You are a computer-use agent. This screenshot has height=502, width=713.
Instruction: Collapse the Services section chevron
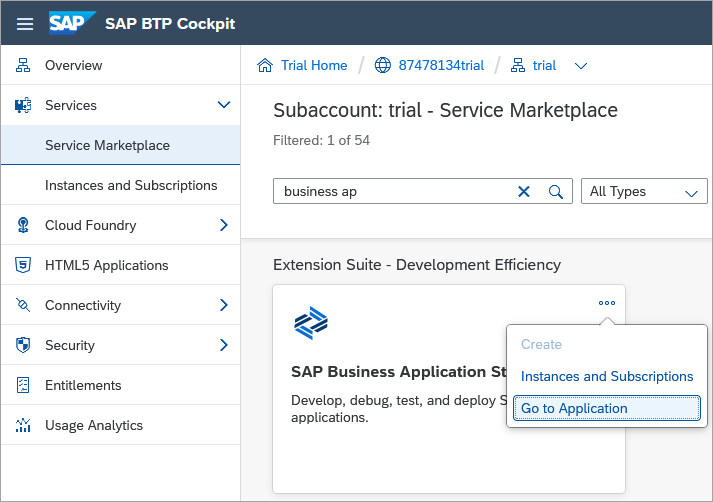pyautogui.click(x=224, y=105)
